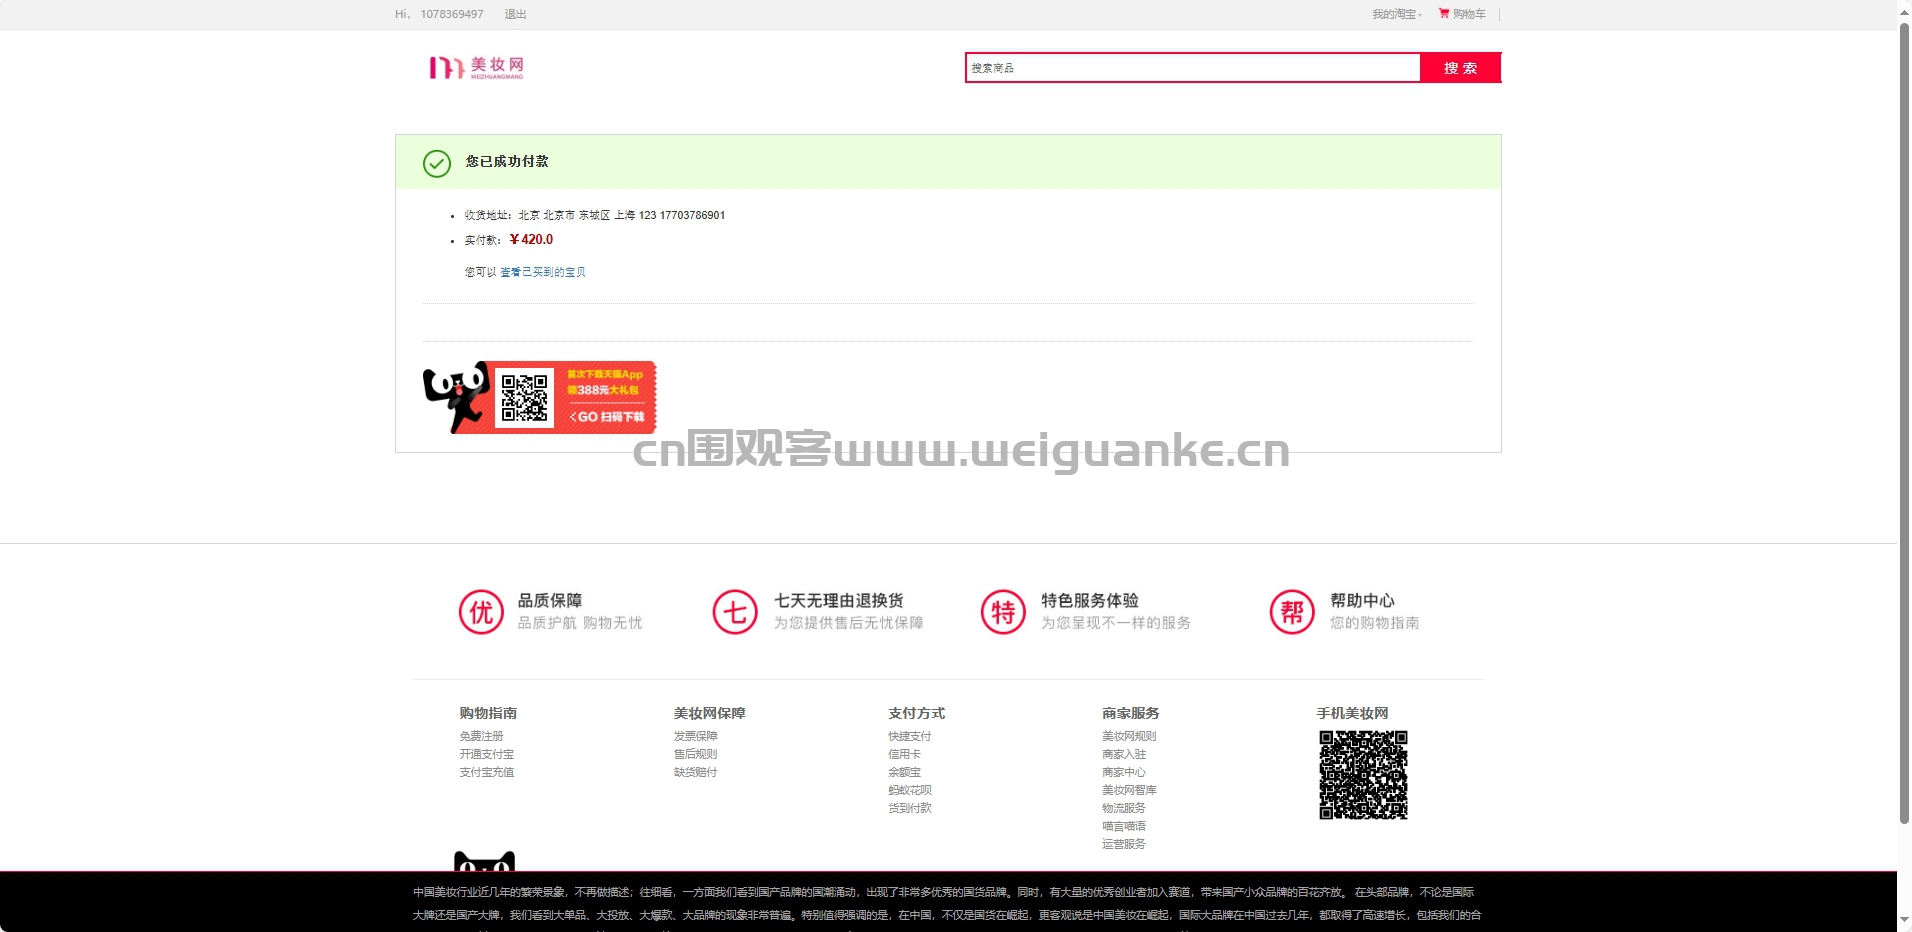Focus the 搜索商品 search input field
Screen dimensions: 1912x932
coord(1192,68)
